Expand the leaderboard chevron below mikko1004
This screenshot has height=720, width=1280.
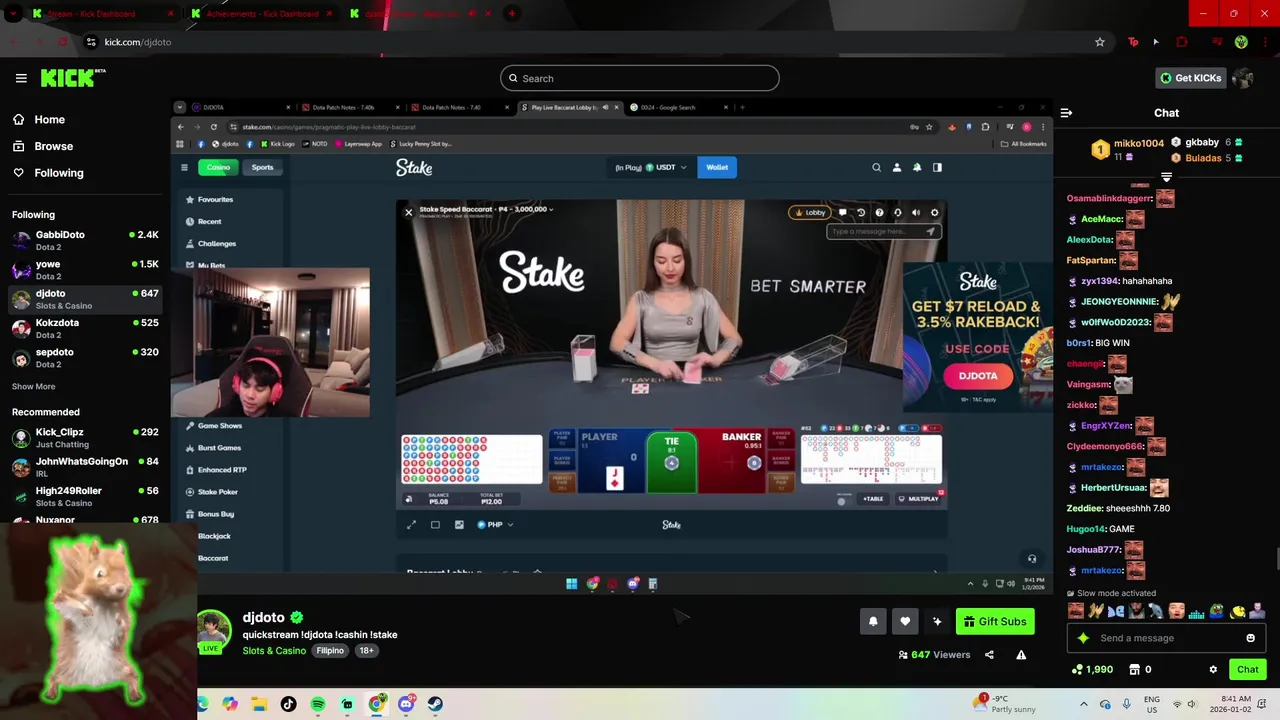[x=1166, y=177]
